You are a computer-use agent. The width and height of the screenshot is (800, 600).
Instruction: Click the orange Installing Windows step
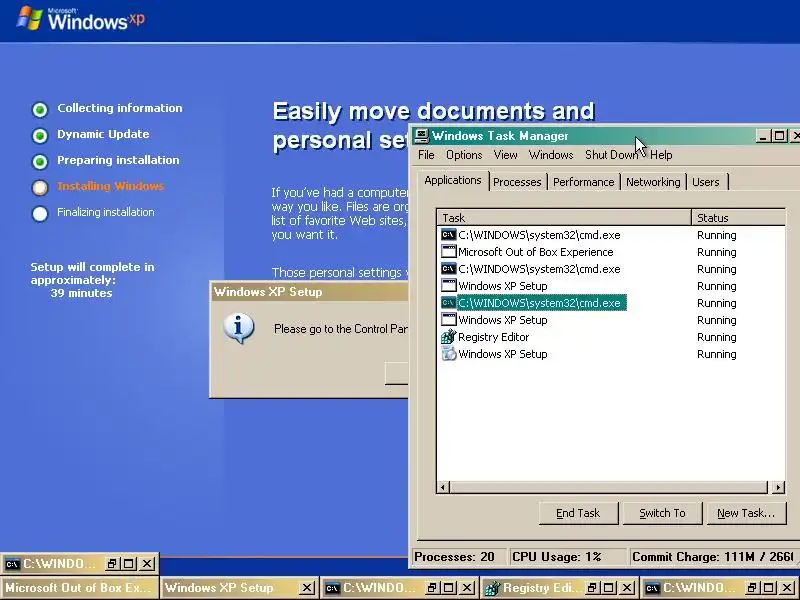tap(110, 186)
